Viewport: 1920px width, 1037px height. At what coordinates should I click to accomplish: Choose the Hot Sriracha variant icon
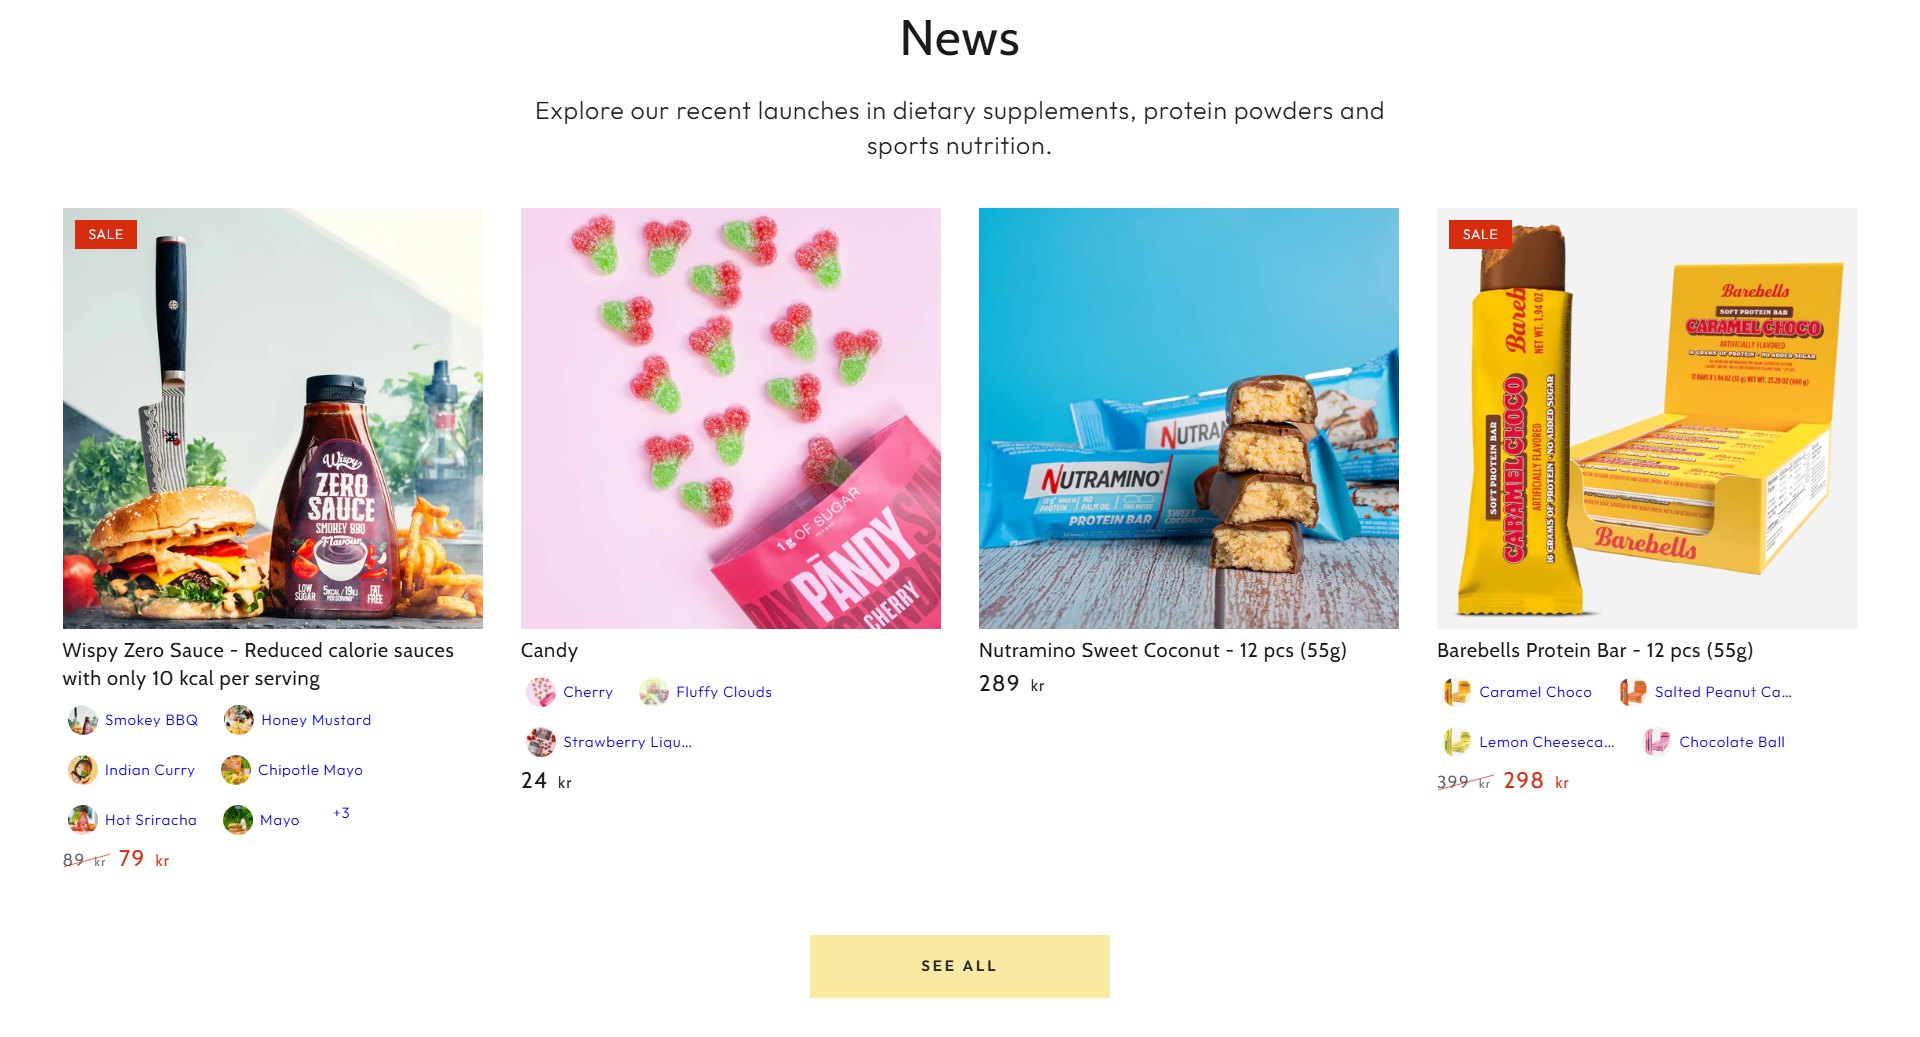82,820
